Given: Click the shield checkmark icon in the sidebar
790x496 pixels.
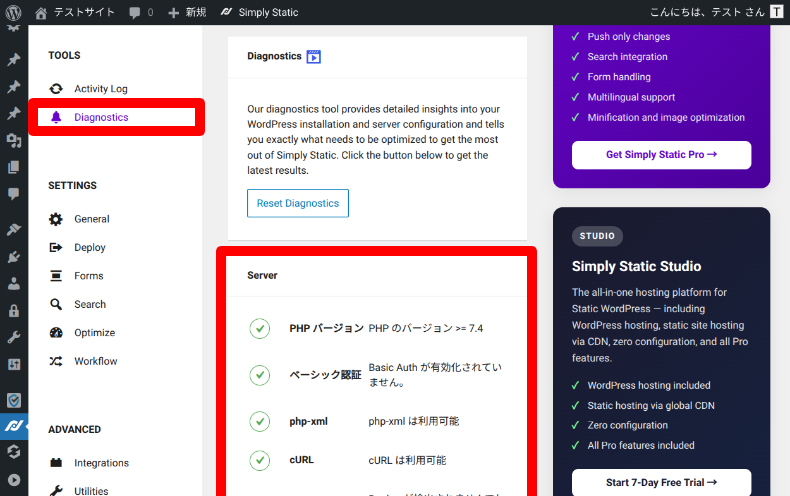Looking at the screenshot, I should pos(14,400).
